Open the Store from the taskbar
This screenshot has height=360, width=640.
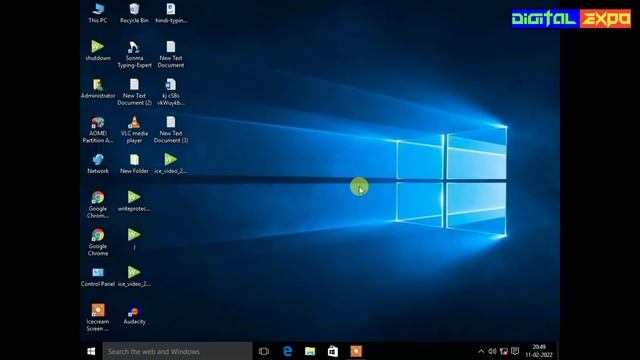[333, 351]
